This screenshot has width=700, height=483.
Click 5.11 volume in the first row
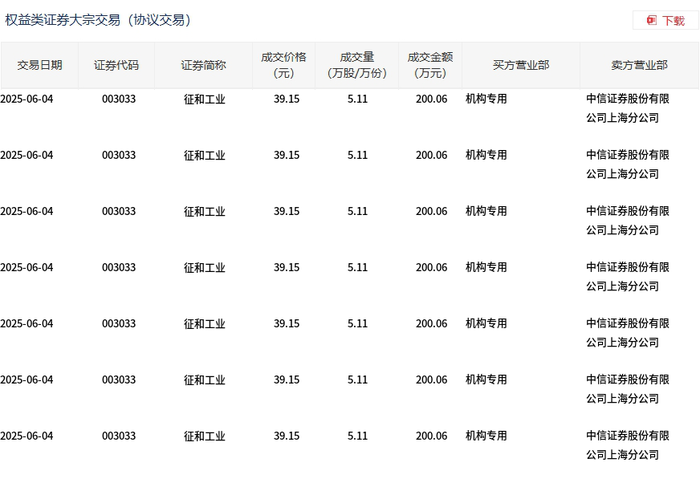click(x=358, y=99)
